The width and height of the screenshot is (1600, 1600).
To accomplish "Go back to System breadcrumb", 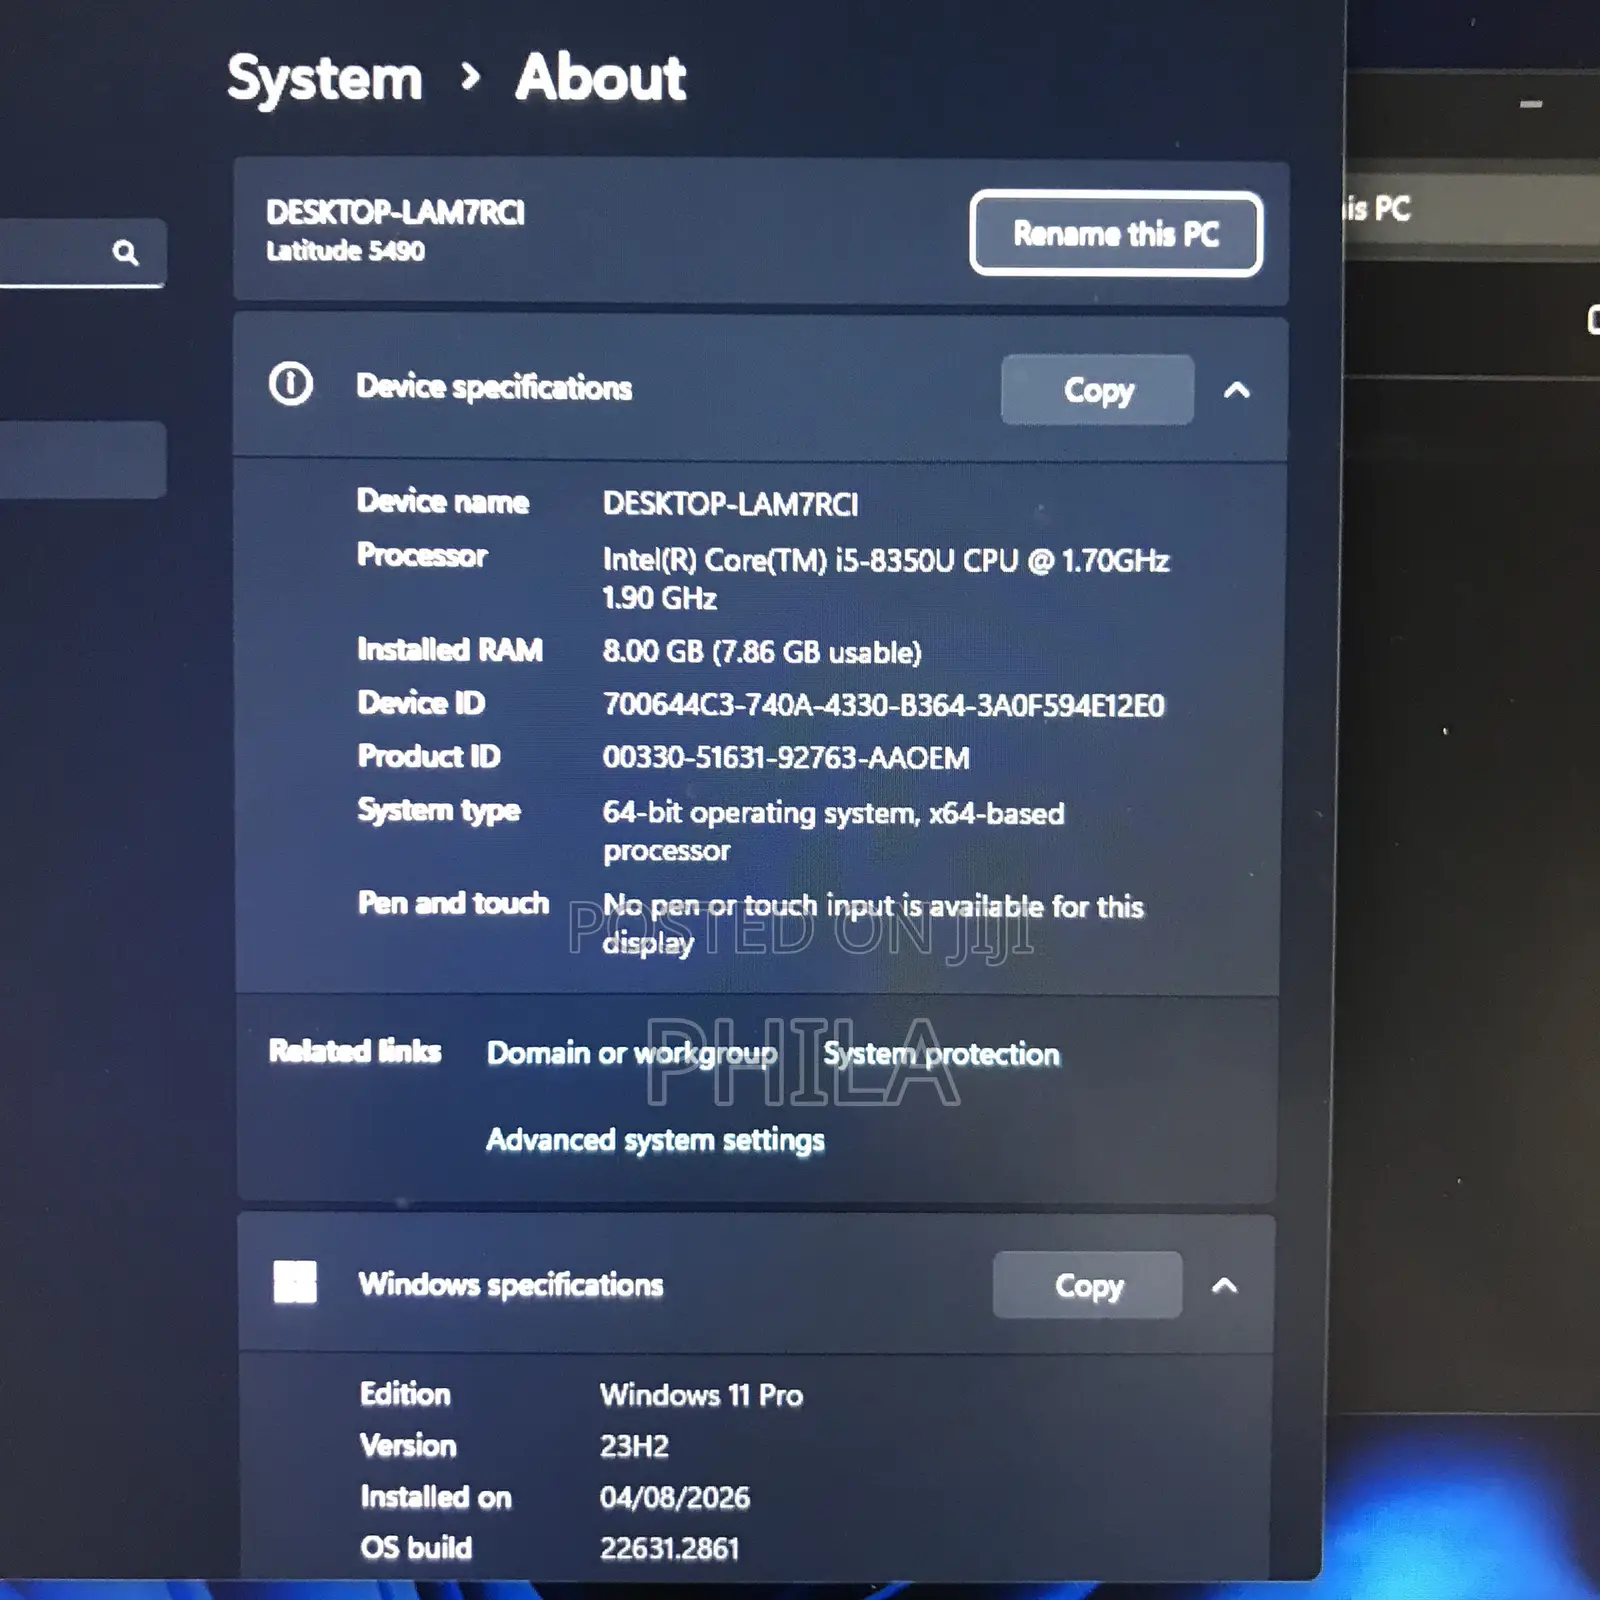I will coord(324,79).
